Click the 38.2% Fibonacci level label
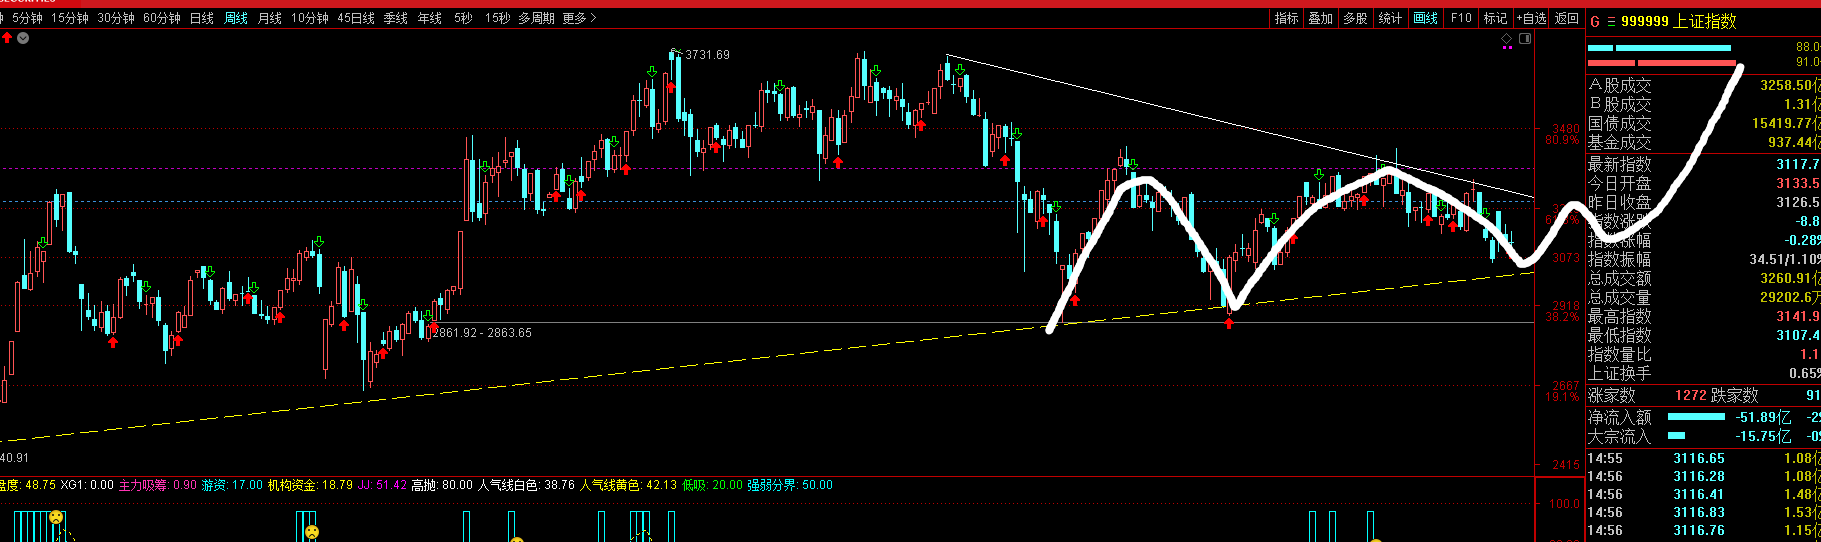Image resolution: width=1821 pixels, height=542 pixels. (1562, 317)
